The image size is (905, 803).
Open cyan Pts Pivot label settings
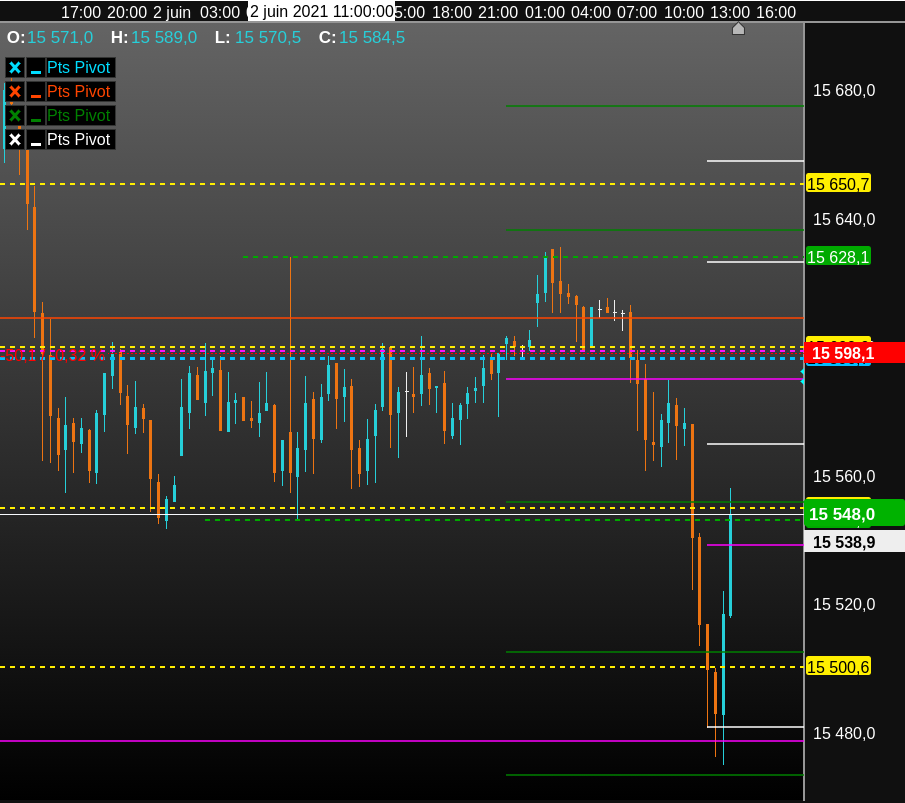[x=78, y=68]
